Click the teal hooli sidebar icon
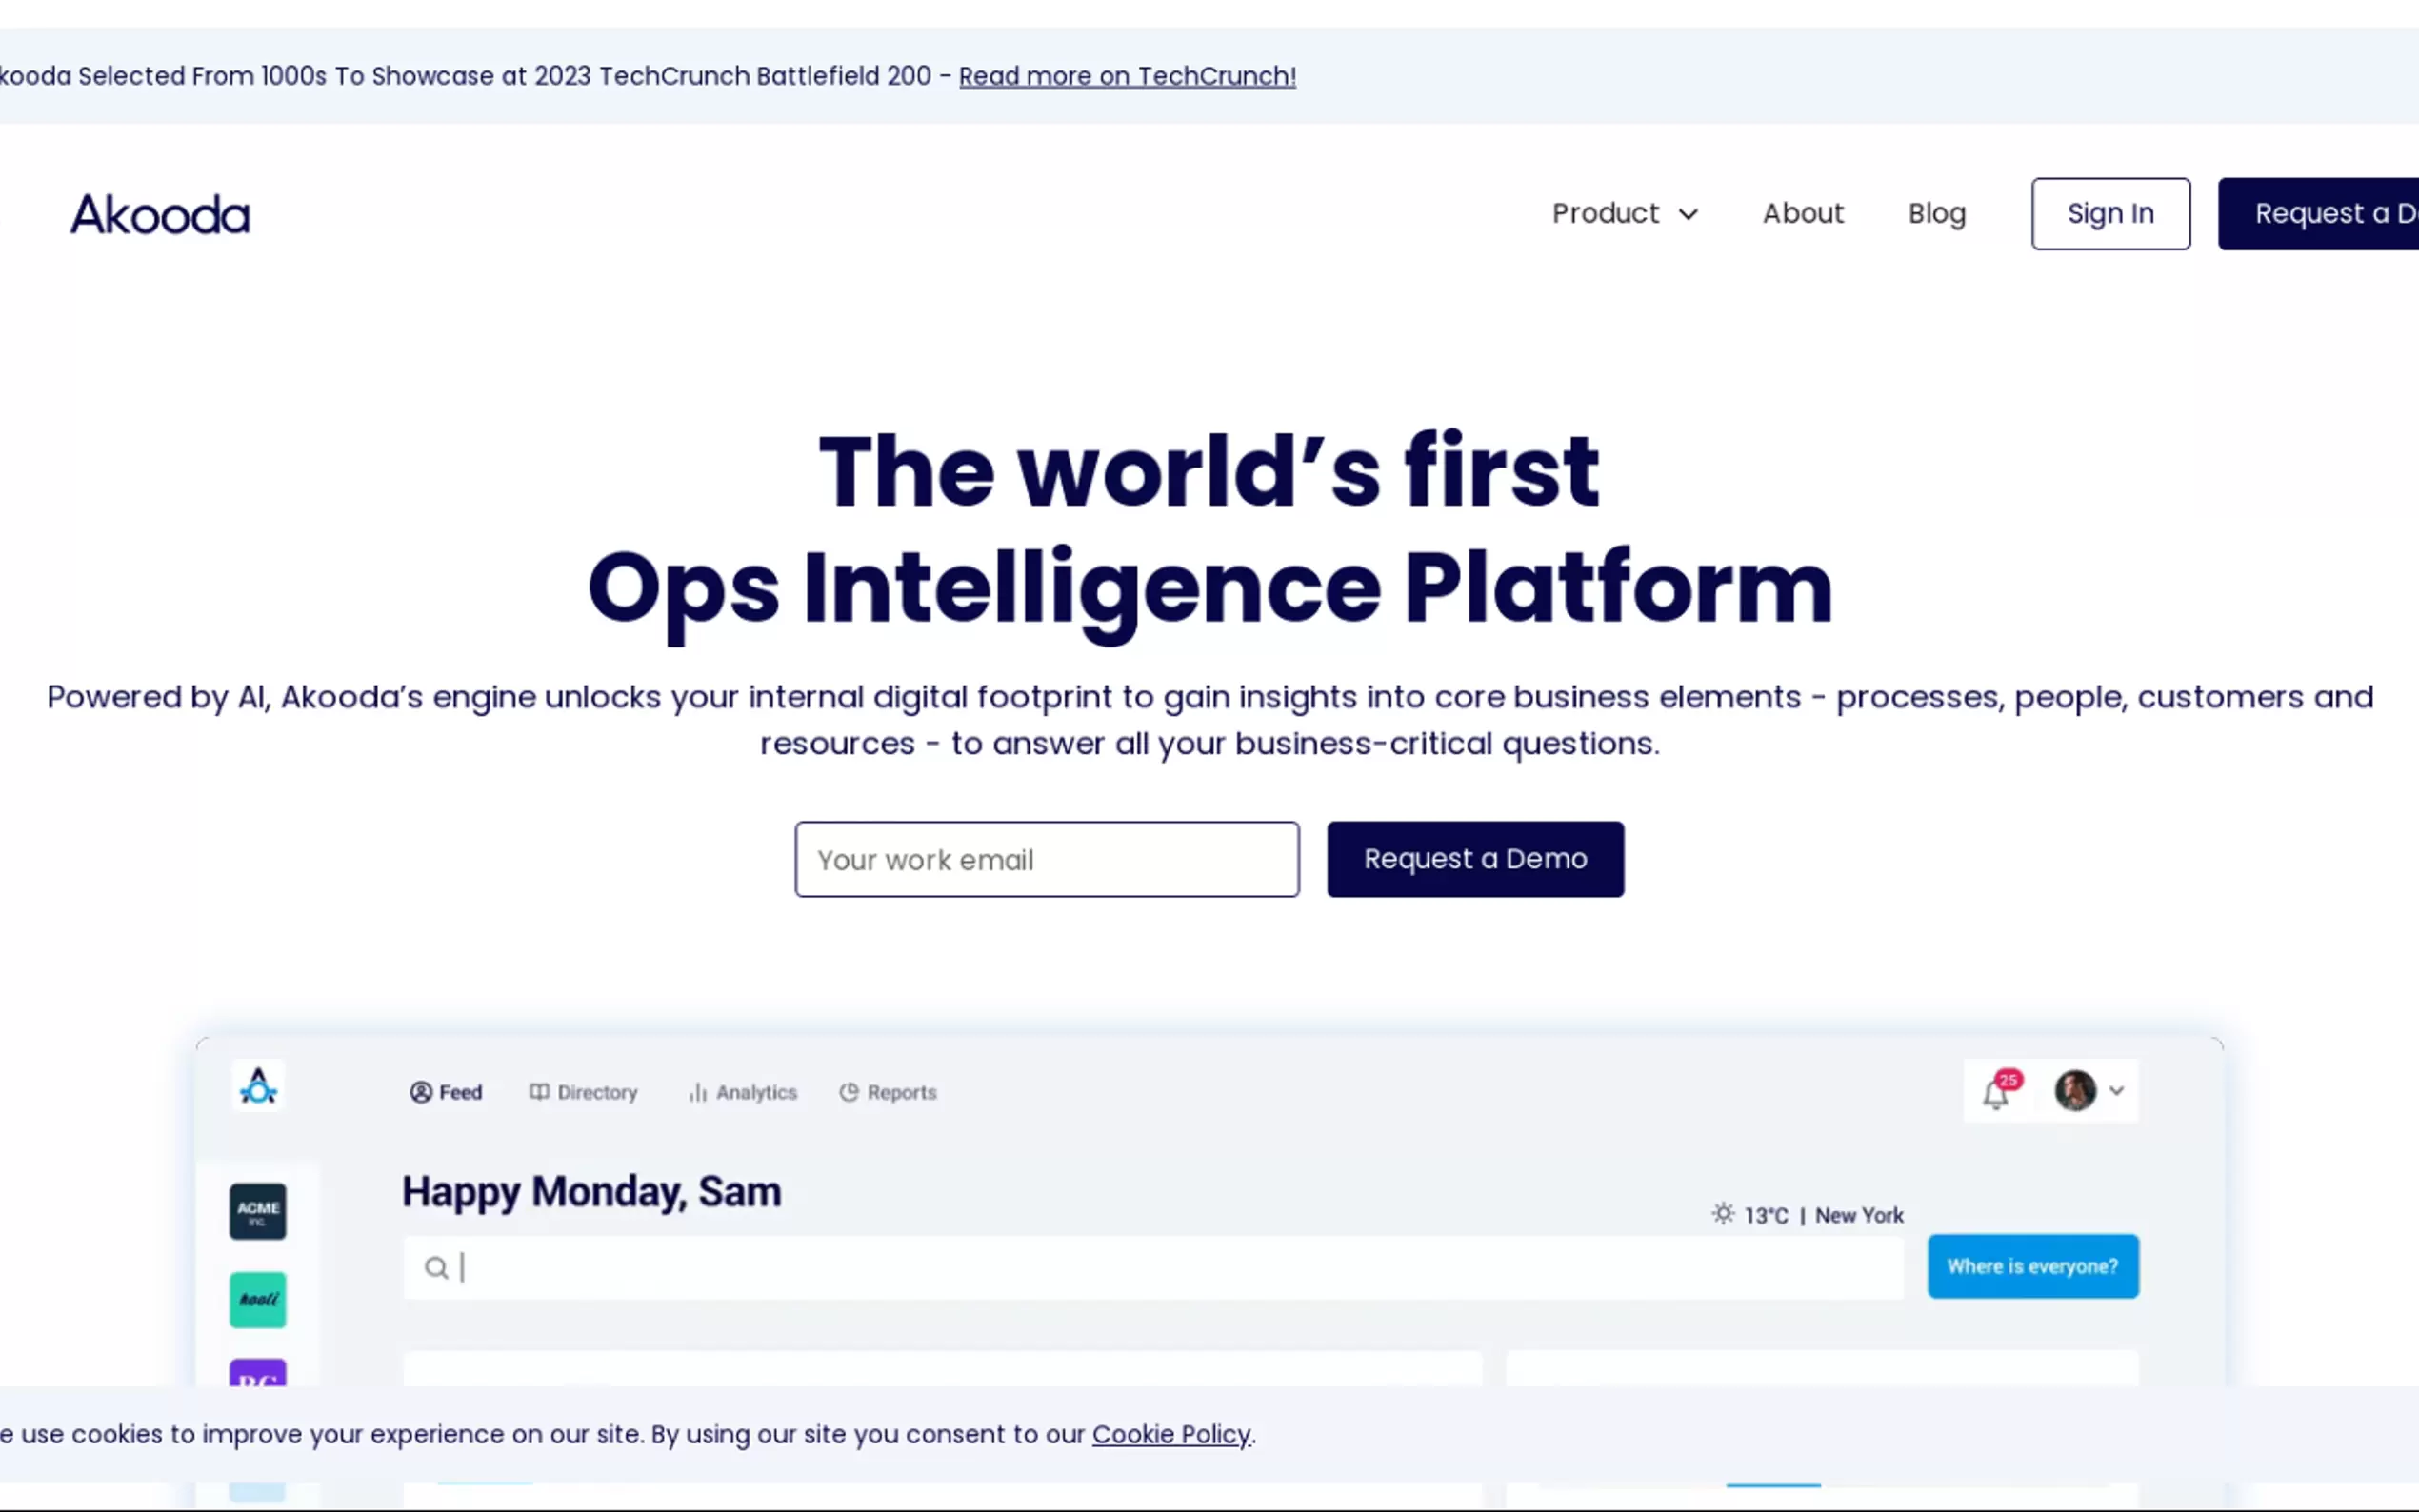 click(257, 1299)
